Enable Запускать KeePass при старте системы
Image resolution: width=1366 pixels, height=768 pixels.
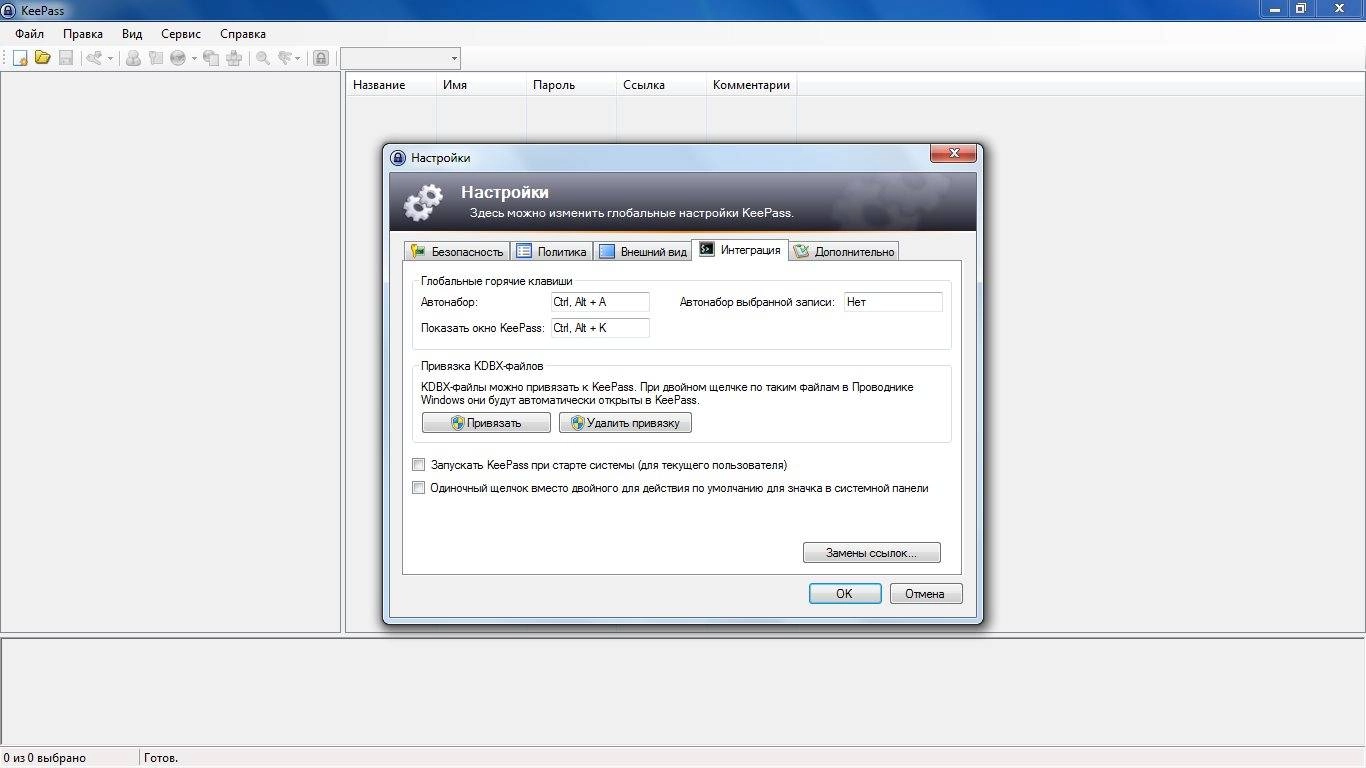[x=419, y=465]
